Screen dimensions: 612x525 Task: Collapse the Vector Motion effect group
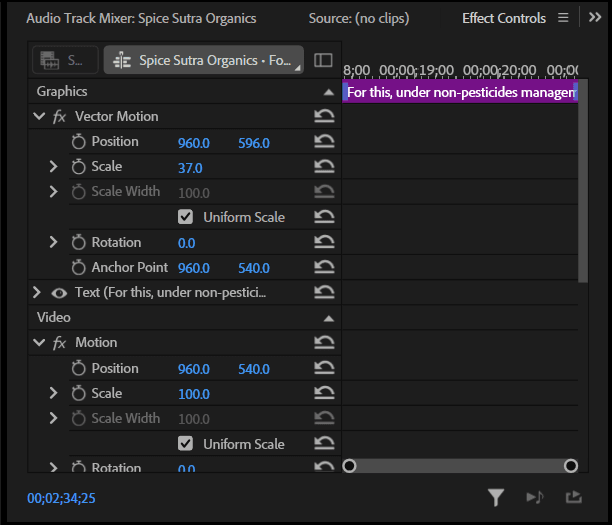(38, 117)
